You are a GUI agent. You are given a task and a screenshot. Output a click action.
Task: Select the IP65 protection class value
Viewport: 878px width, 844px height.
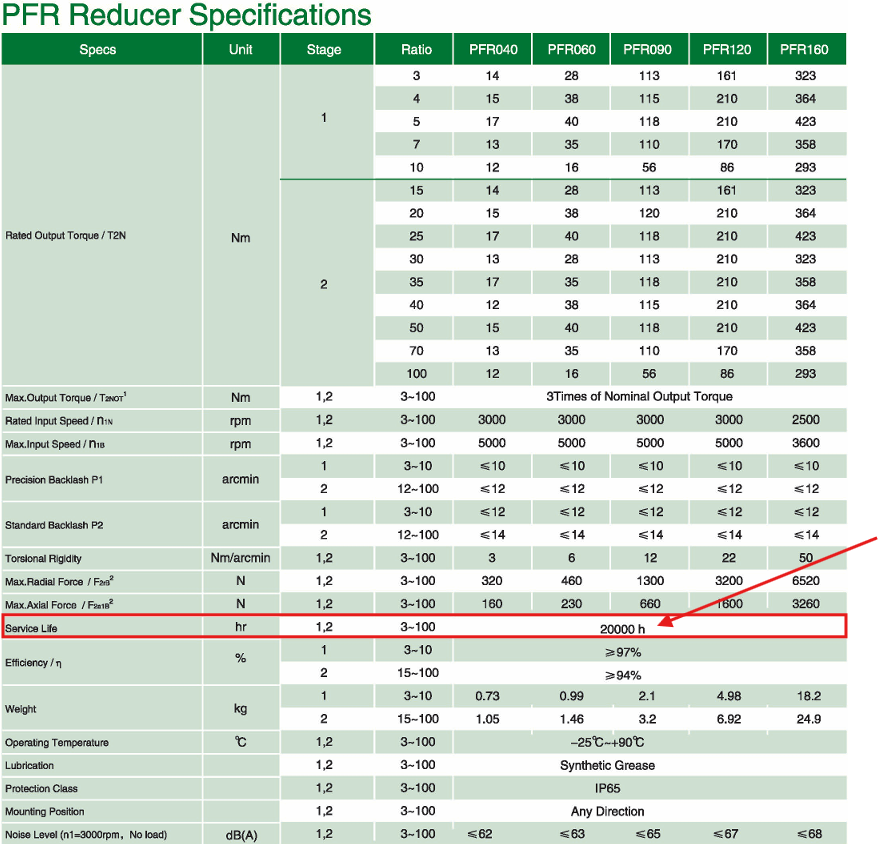point(608,788)
